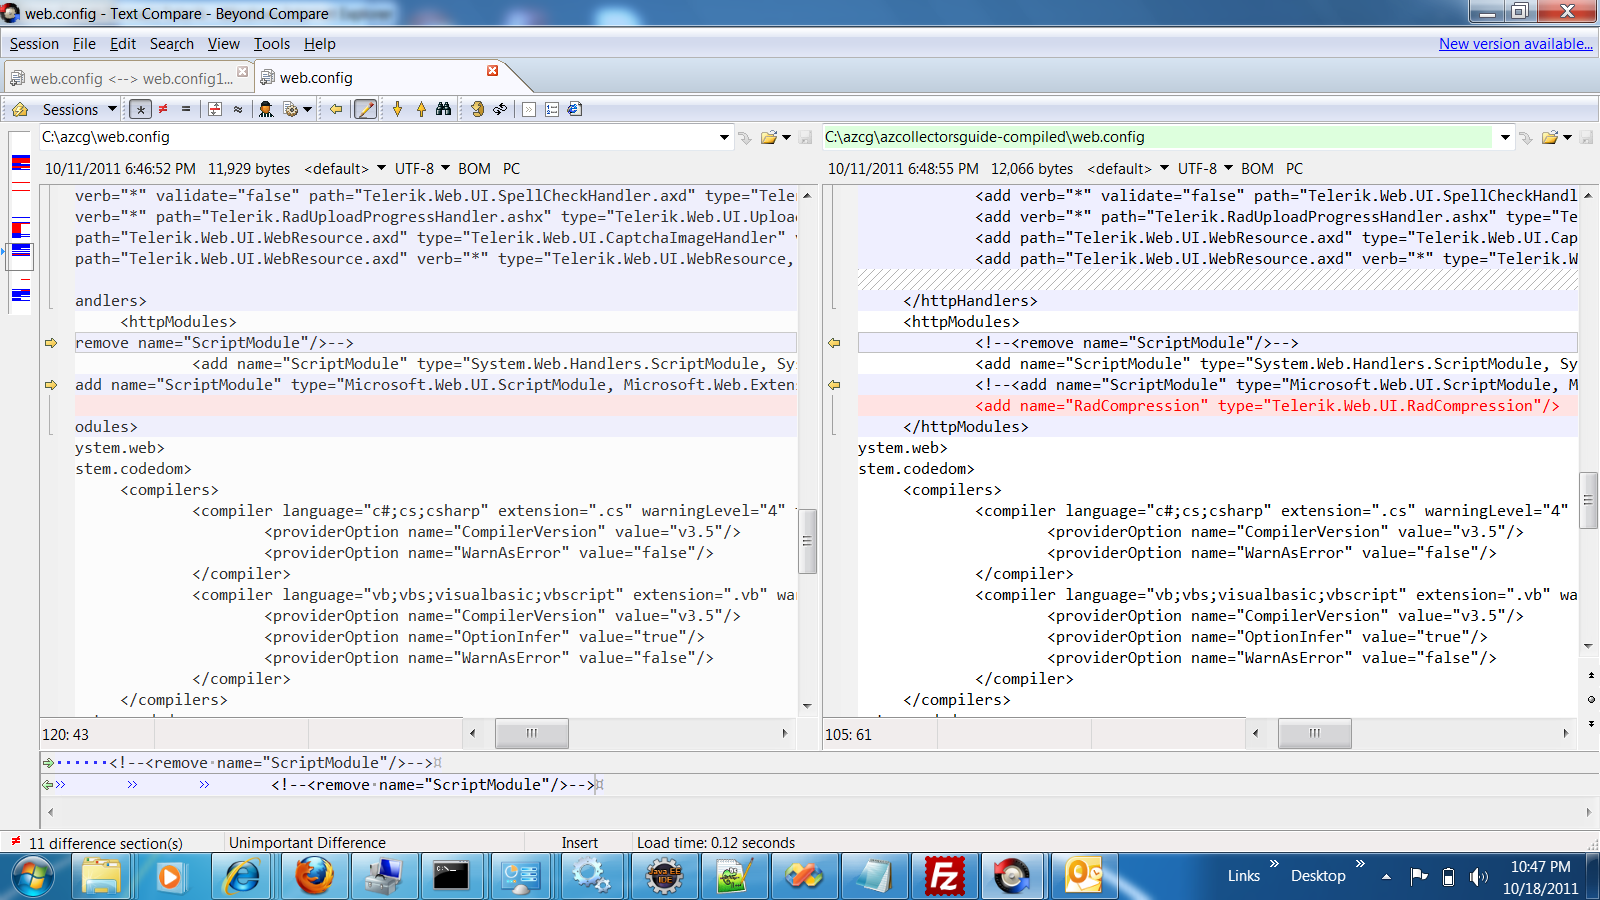Click the Copy to Left yellow arrow
The height and width of the screenshot is (900, 1600).
tap(336, 109)
